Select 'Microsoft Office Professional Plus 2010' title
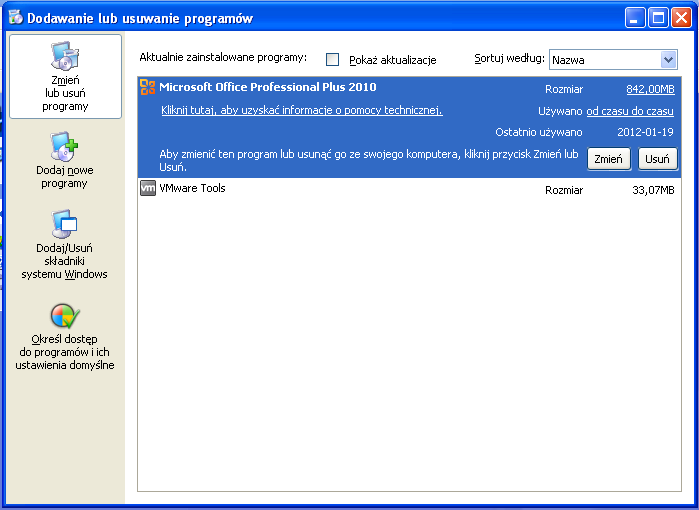 coord(267,87)
